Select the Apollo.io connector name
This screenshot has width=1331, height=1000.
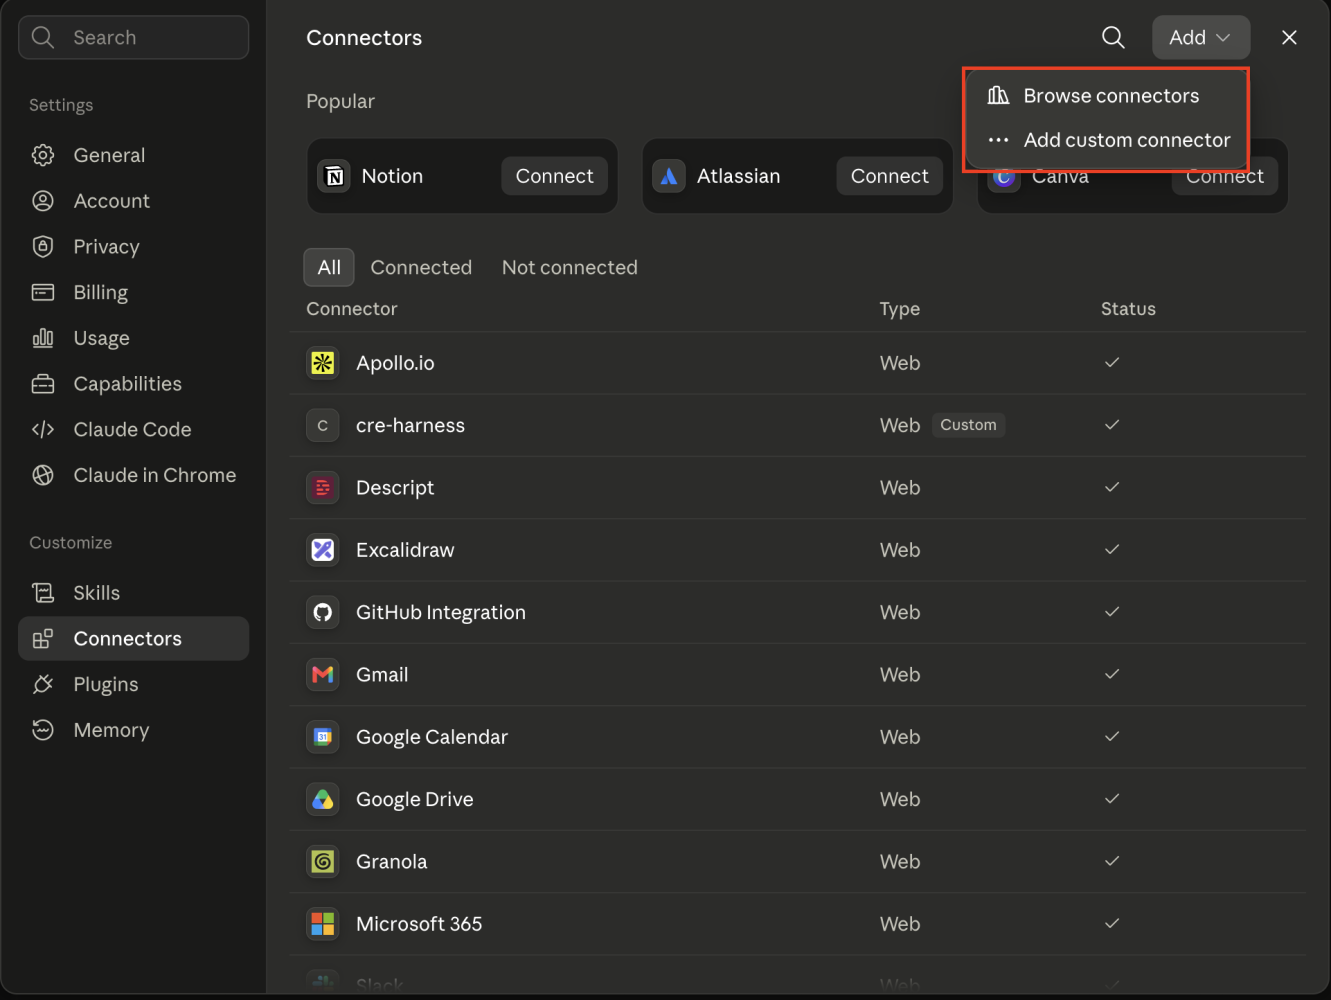pos(395,363)
